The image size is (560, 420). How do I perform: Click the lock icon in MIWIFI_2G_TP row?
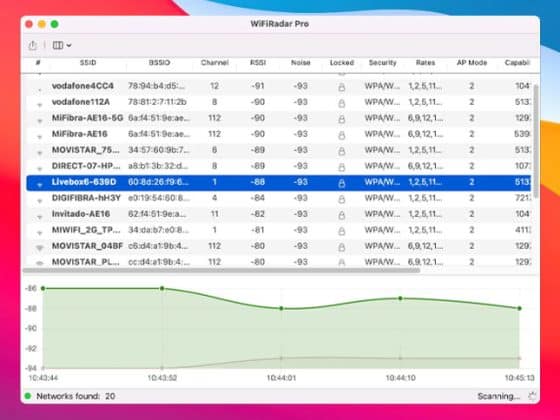341,231
